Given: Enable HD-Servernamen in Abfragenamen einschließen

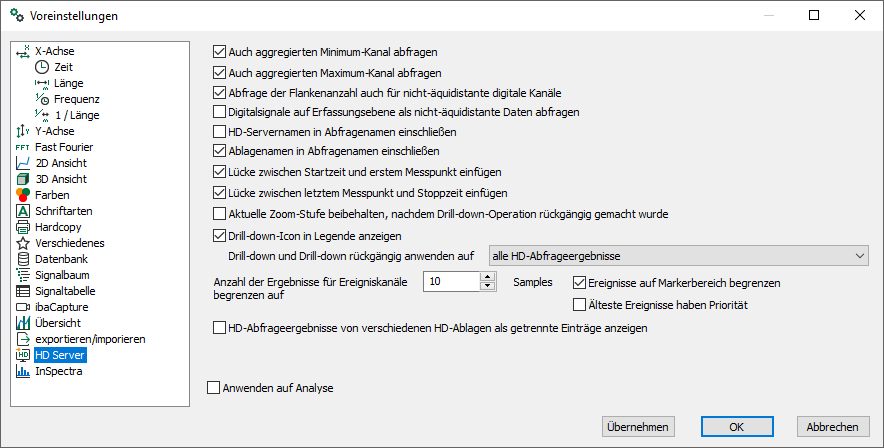Looking at the screenshot, I should tap(219, 132).
